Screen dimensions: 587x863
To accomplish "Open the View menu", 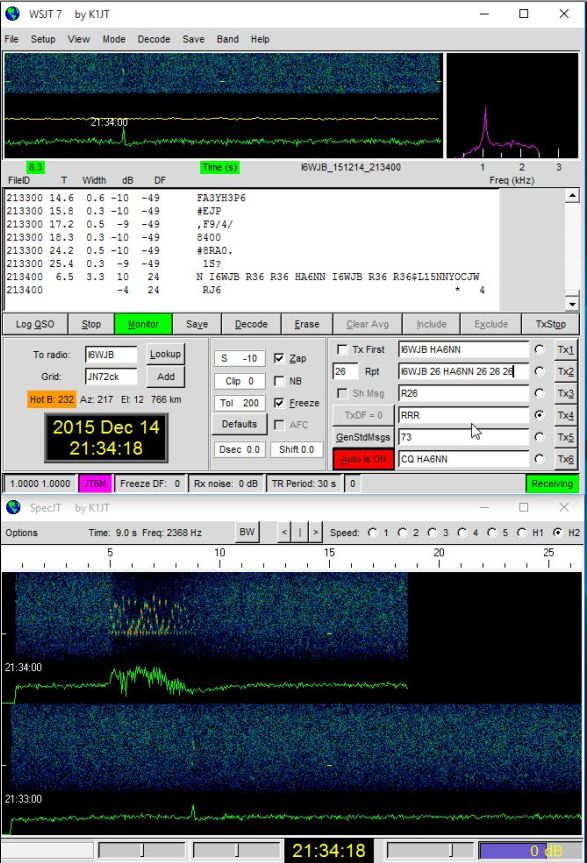I will [79, 39].
